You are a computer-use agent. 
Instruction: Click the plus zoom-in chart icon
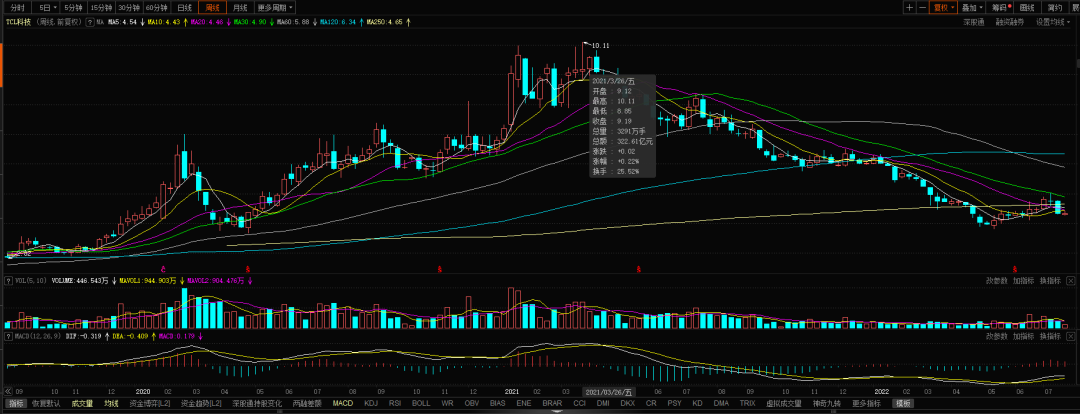click(x=910, y=8)
